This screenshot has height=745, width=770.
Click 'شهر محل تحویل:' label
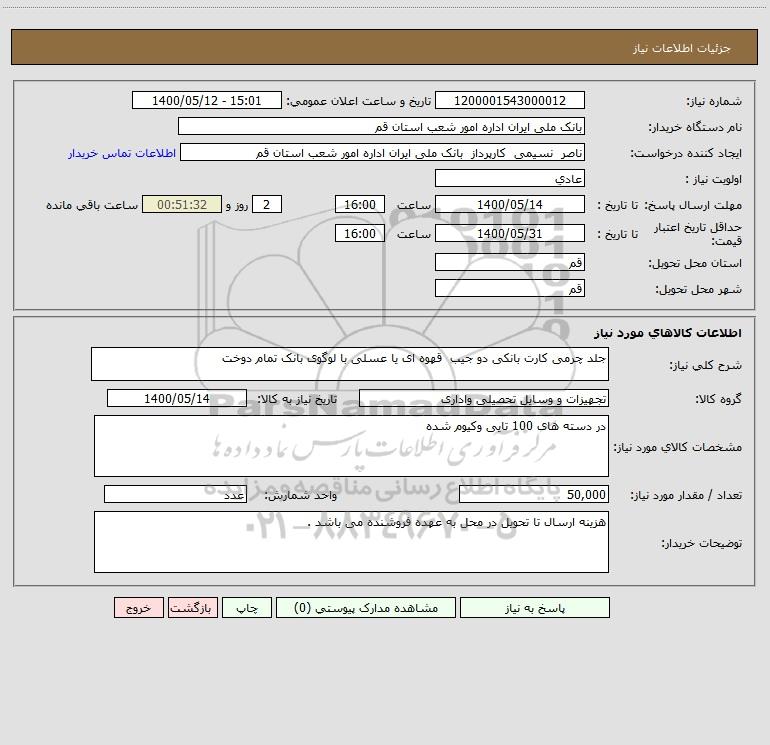[x=698, y=289]
